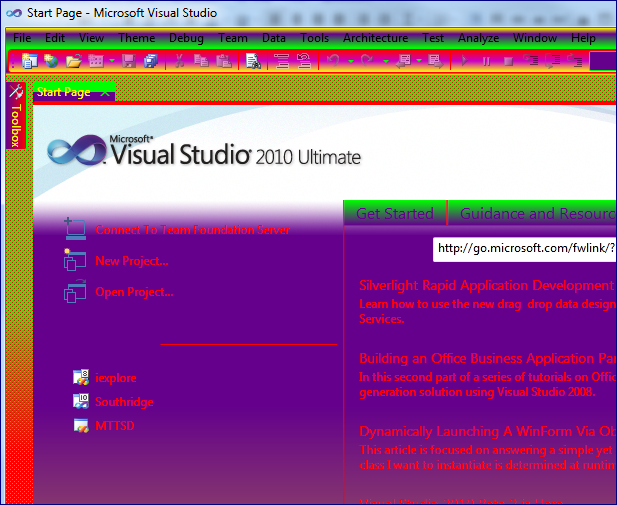The width and height of the screenshot is (617, 505).
Task: Open the File menu
Action: [x=22, y=38]
